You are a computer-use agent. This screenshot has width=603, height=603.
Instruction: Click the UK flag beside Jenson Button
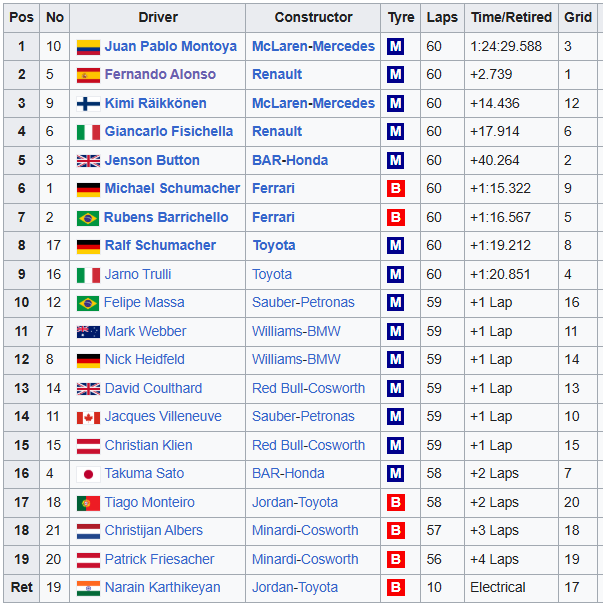[88, 161]
